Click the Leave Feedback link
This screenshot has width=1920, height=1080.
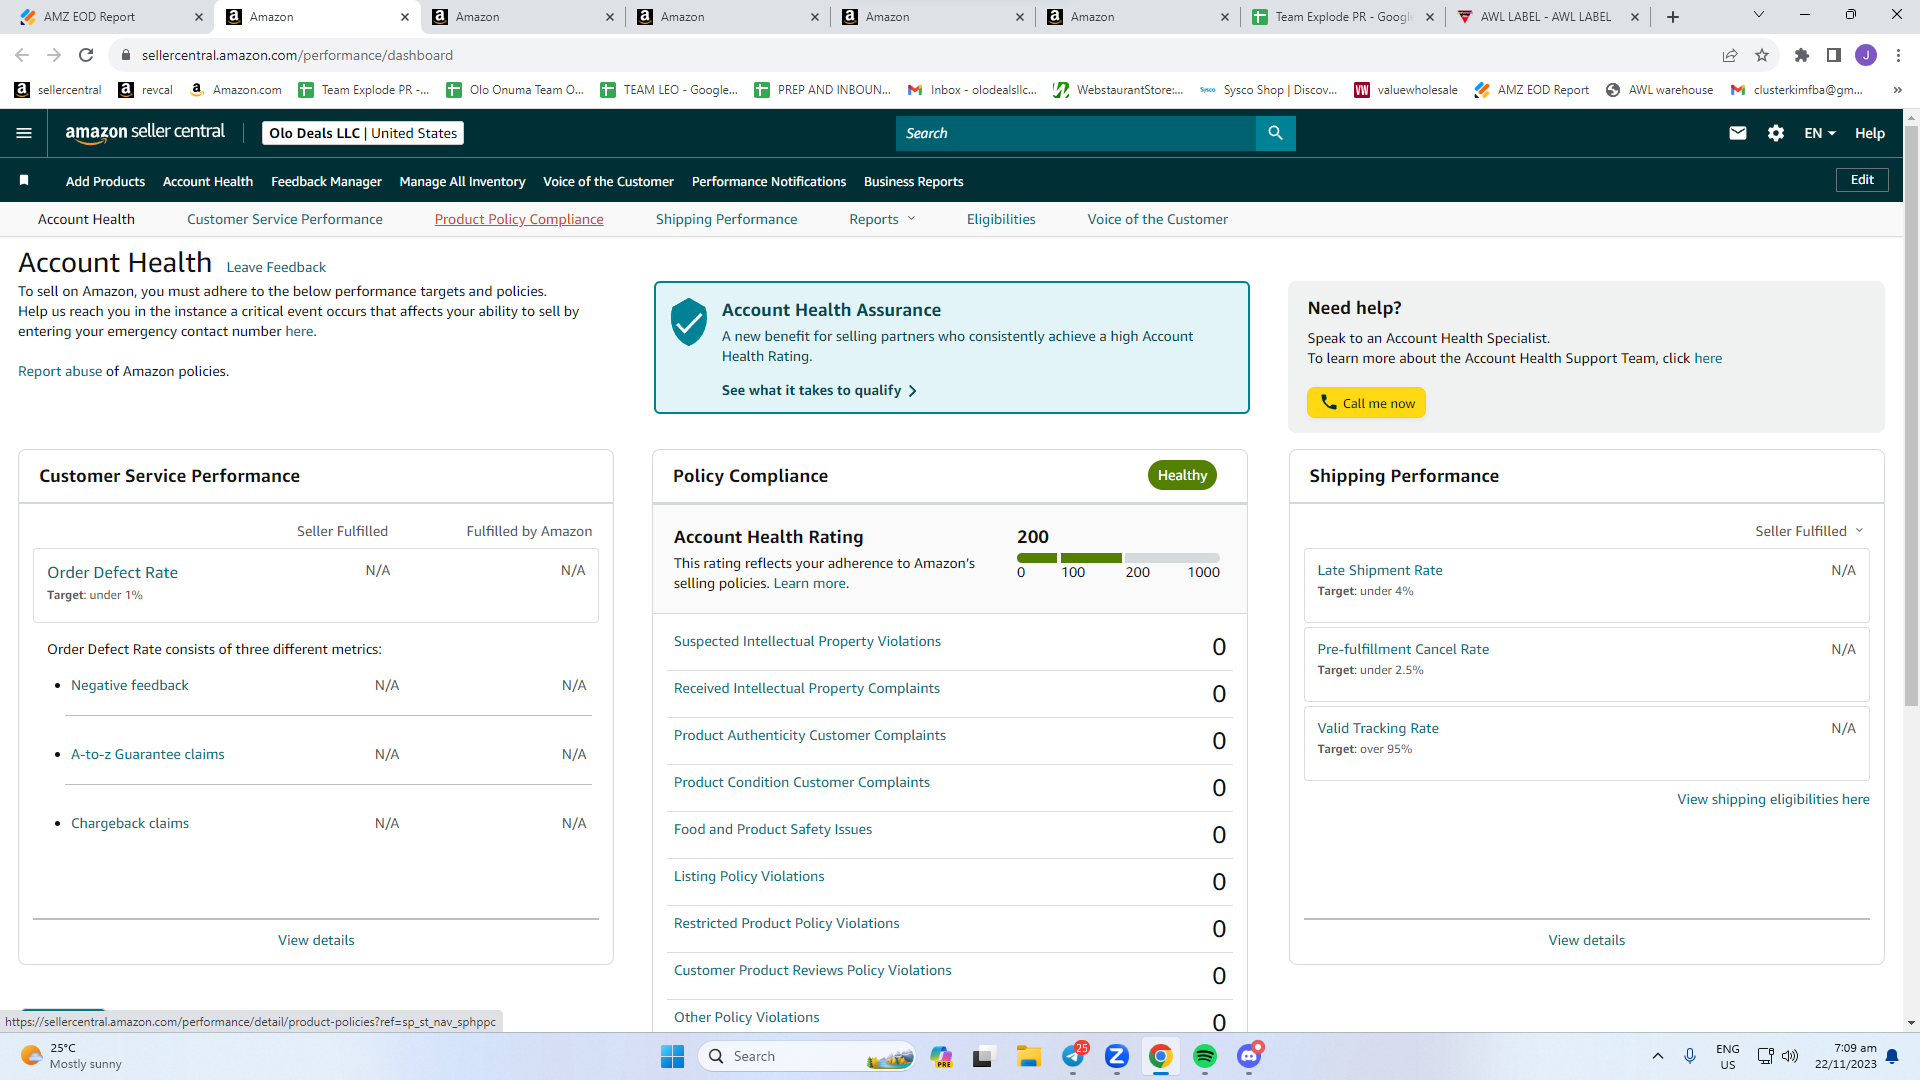[276, 267]
